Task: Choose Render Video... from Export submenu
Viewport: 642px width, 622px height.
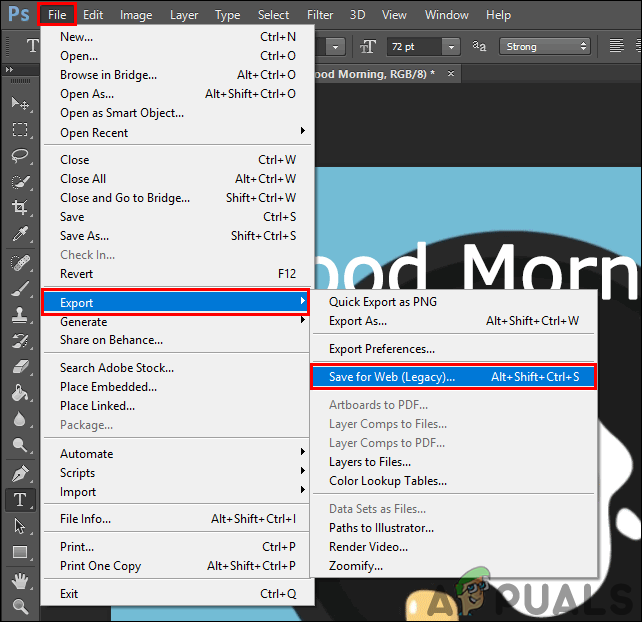Action: coord(454,547)
